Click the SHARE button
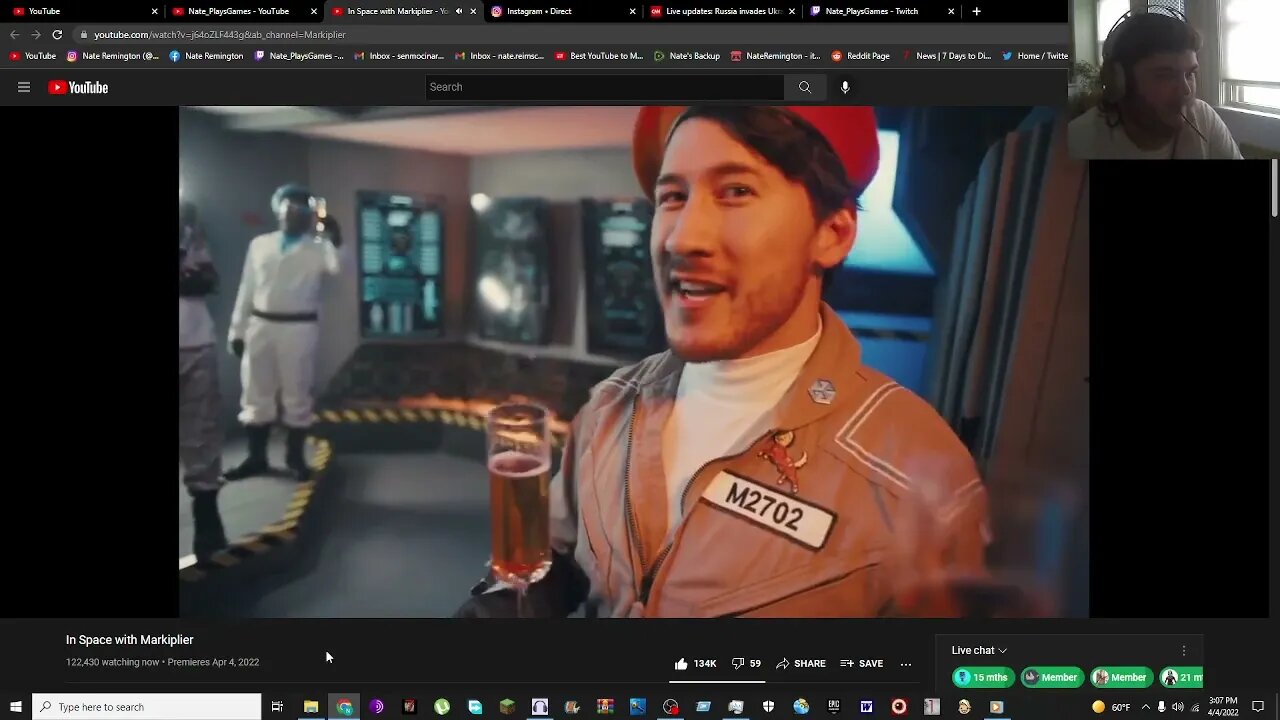This screenshot has width=1280, height=720. pyautogui.click(x=801, y=663)
